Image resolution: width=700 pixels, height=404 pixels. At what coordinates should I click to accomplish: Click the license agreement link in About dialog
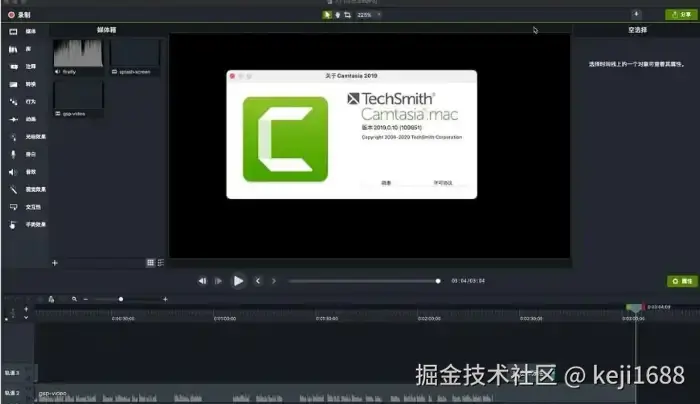click(x=443, y=183)
